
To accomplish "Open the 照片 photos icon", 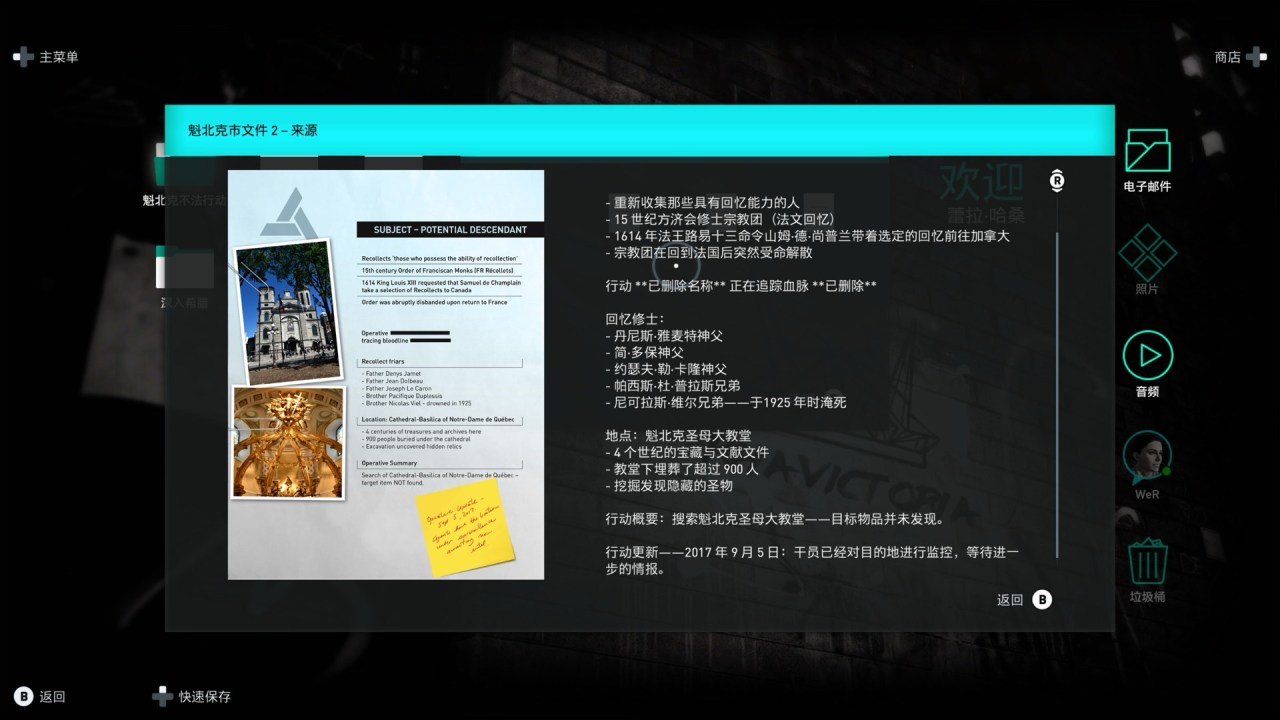I will point(1147,252).
